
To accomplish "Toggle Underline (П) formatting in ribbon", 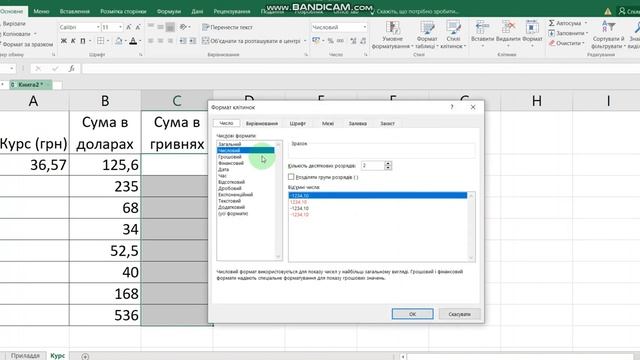I will (83, 41).
